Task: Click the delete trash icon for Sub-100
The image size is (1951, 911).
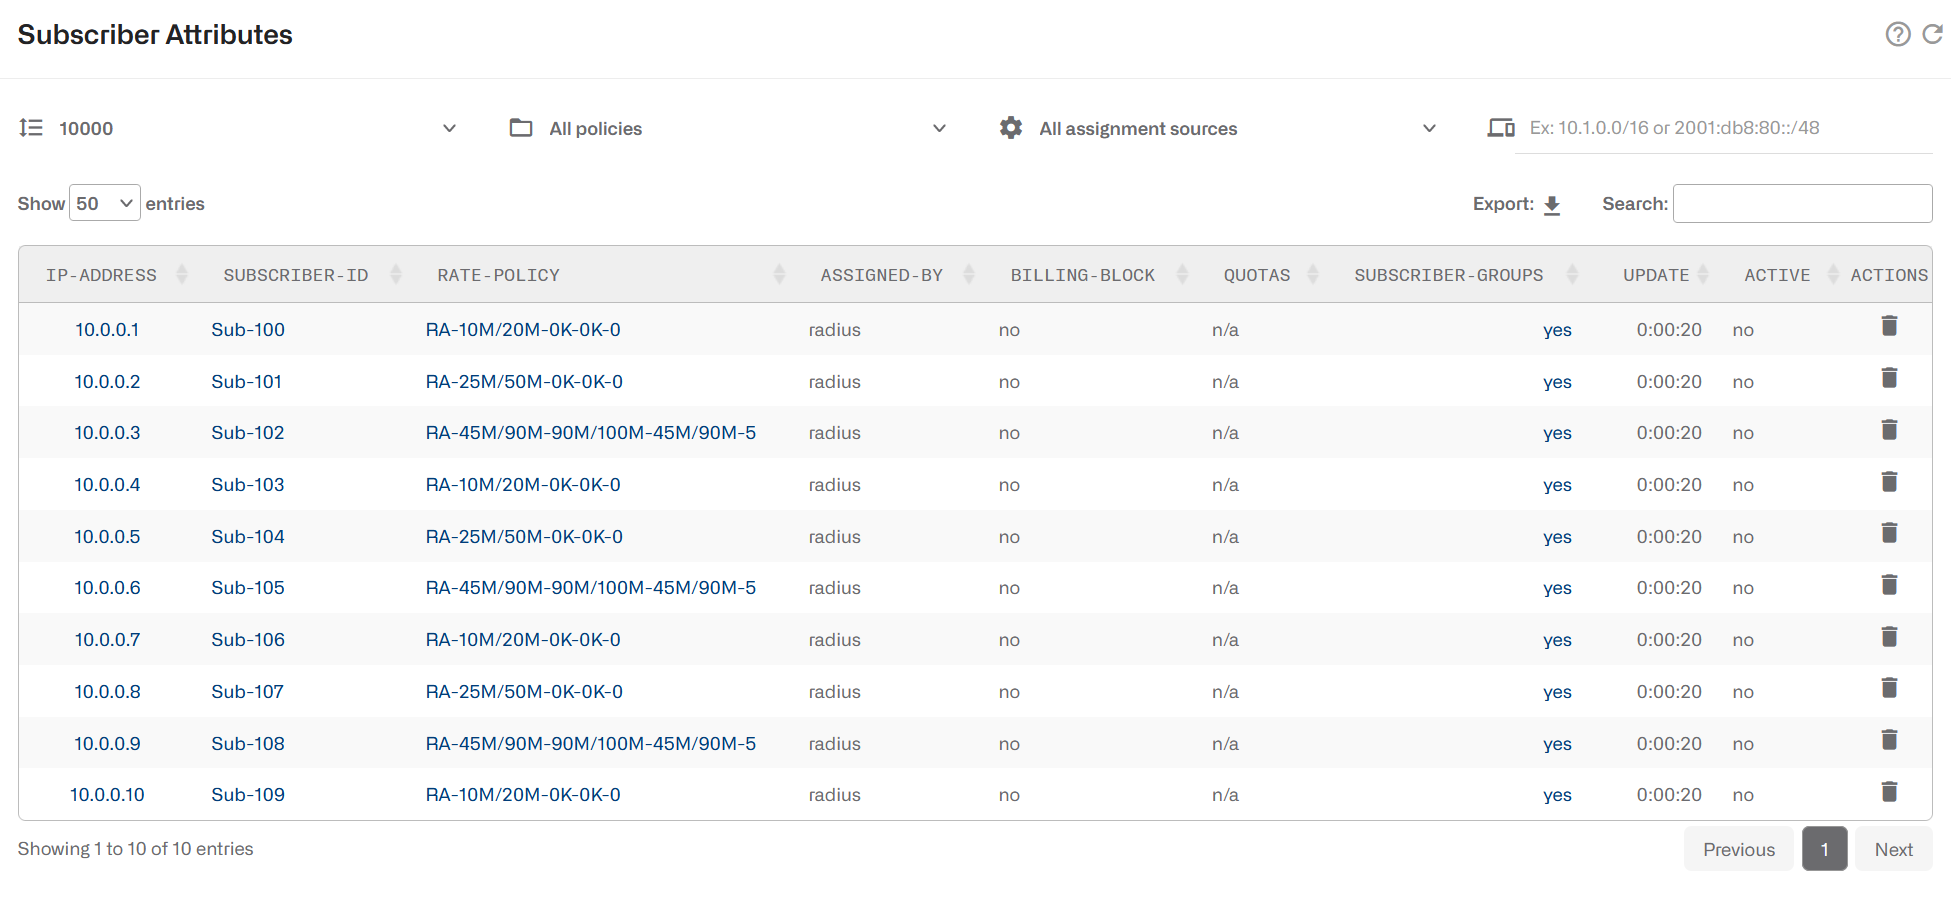Action: (x=1890, y=325)
